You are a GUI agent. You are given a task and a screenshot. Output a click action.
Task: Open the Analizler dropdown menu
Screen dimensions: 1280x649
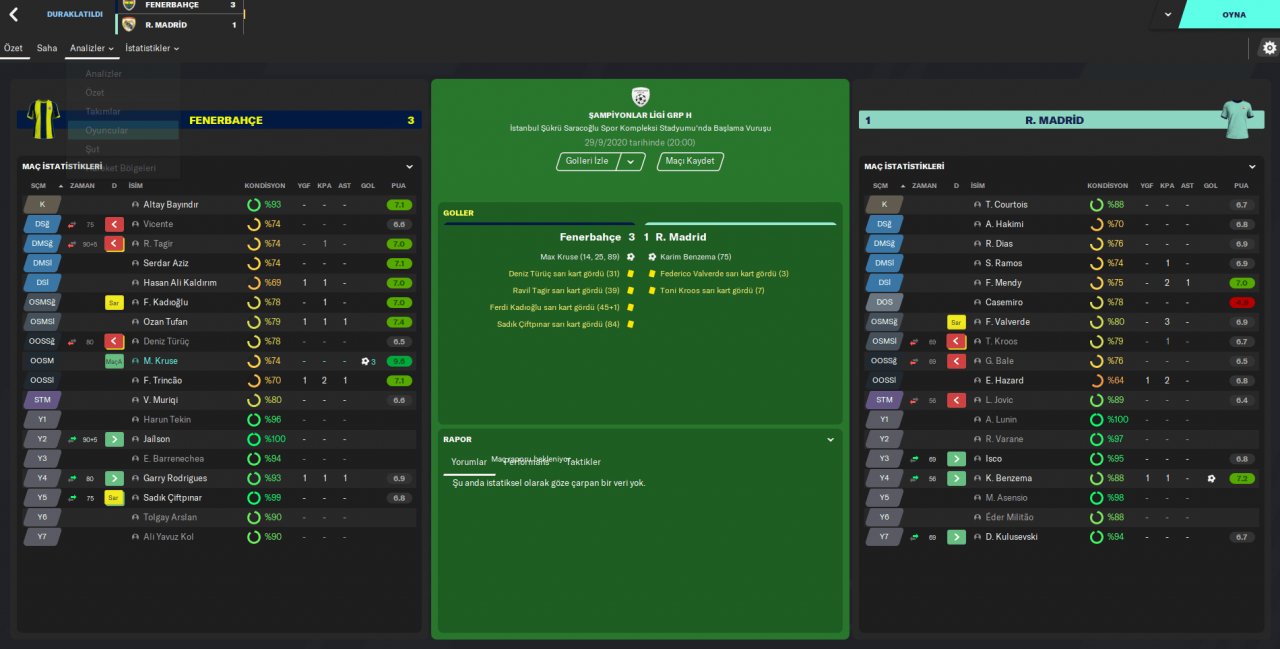92,48
